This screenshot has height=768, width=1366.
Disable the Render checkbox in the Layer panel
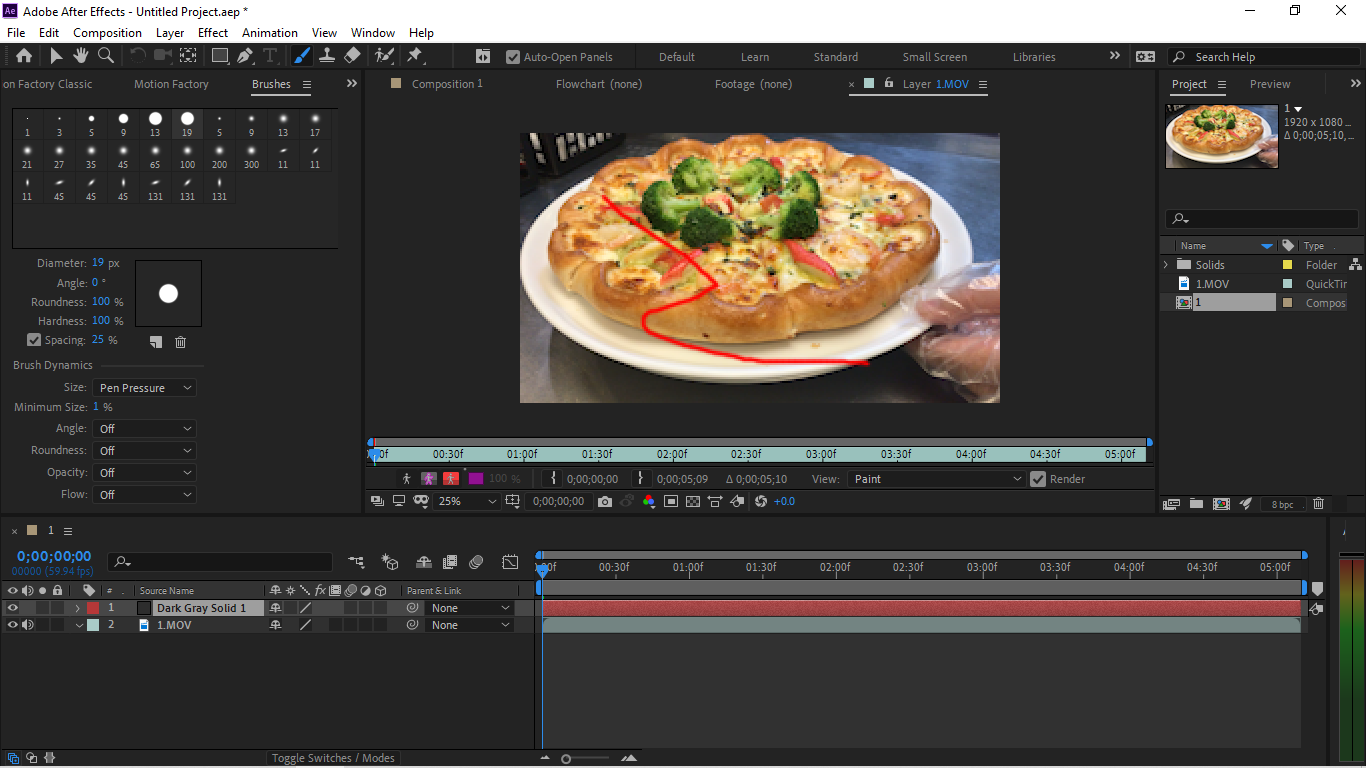[x=1038, y=478]
